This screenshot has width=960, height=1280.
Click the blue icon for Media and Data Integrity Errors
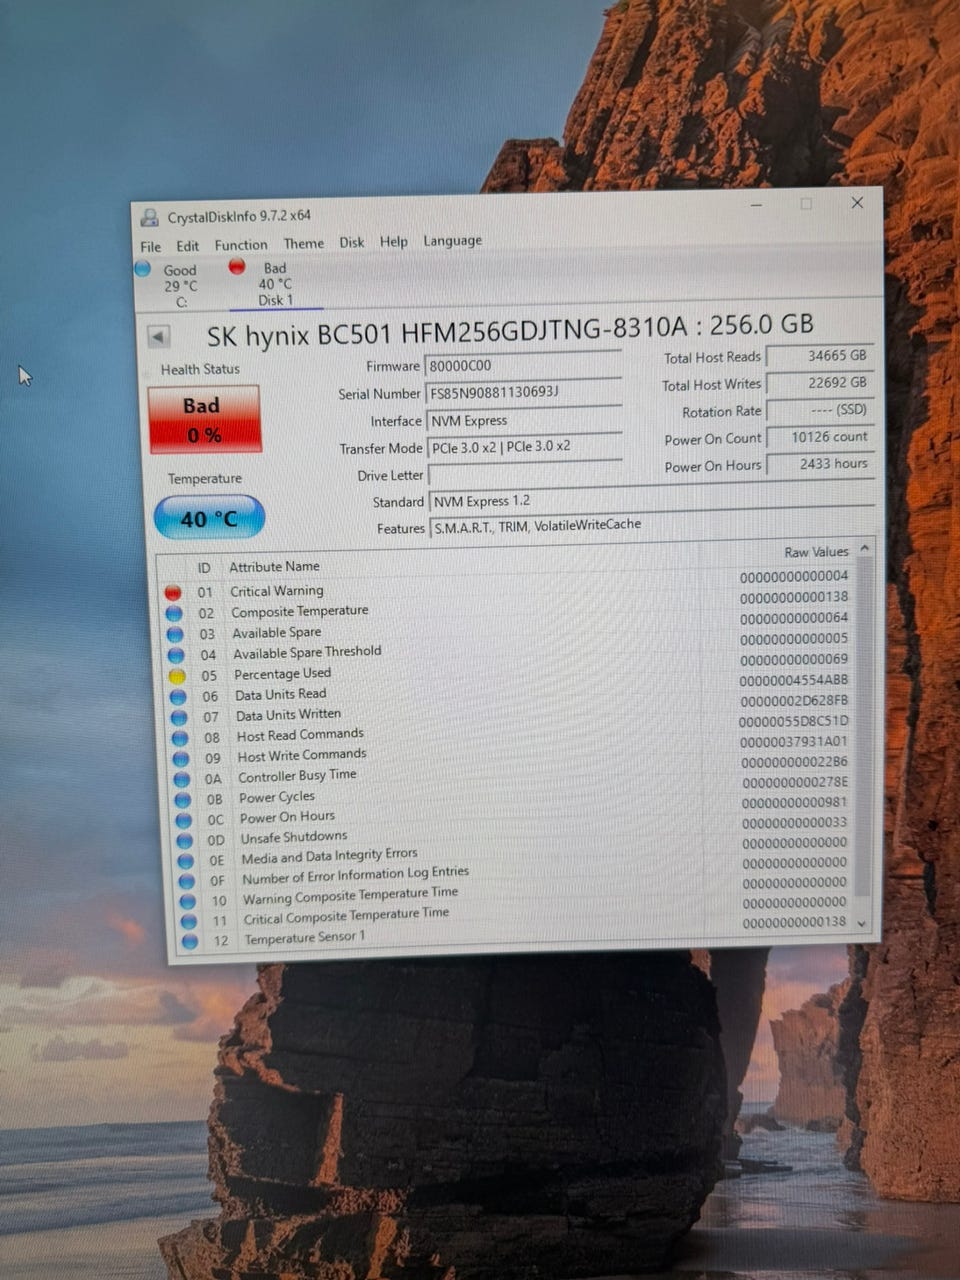pyautogui.click(x=186, y=861)
